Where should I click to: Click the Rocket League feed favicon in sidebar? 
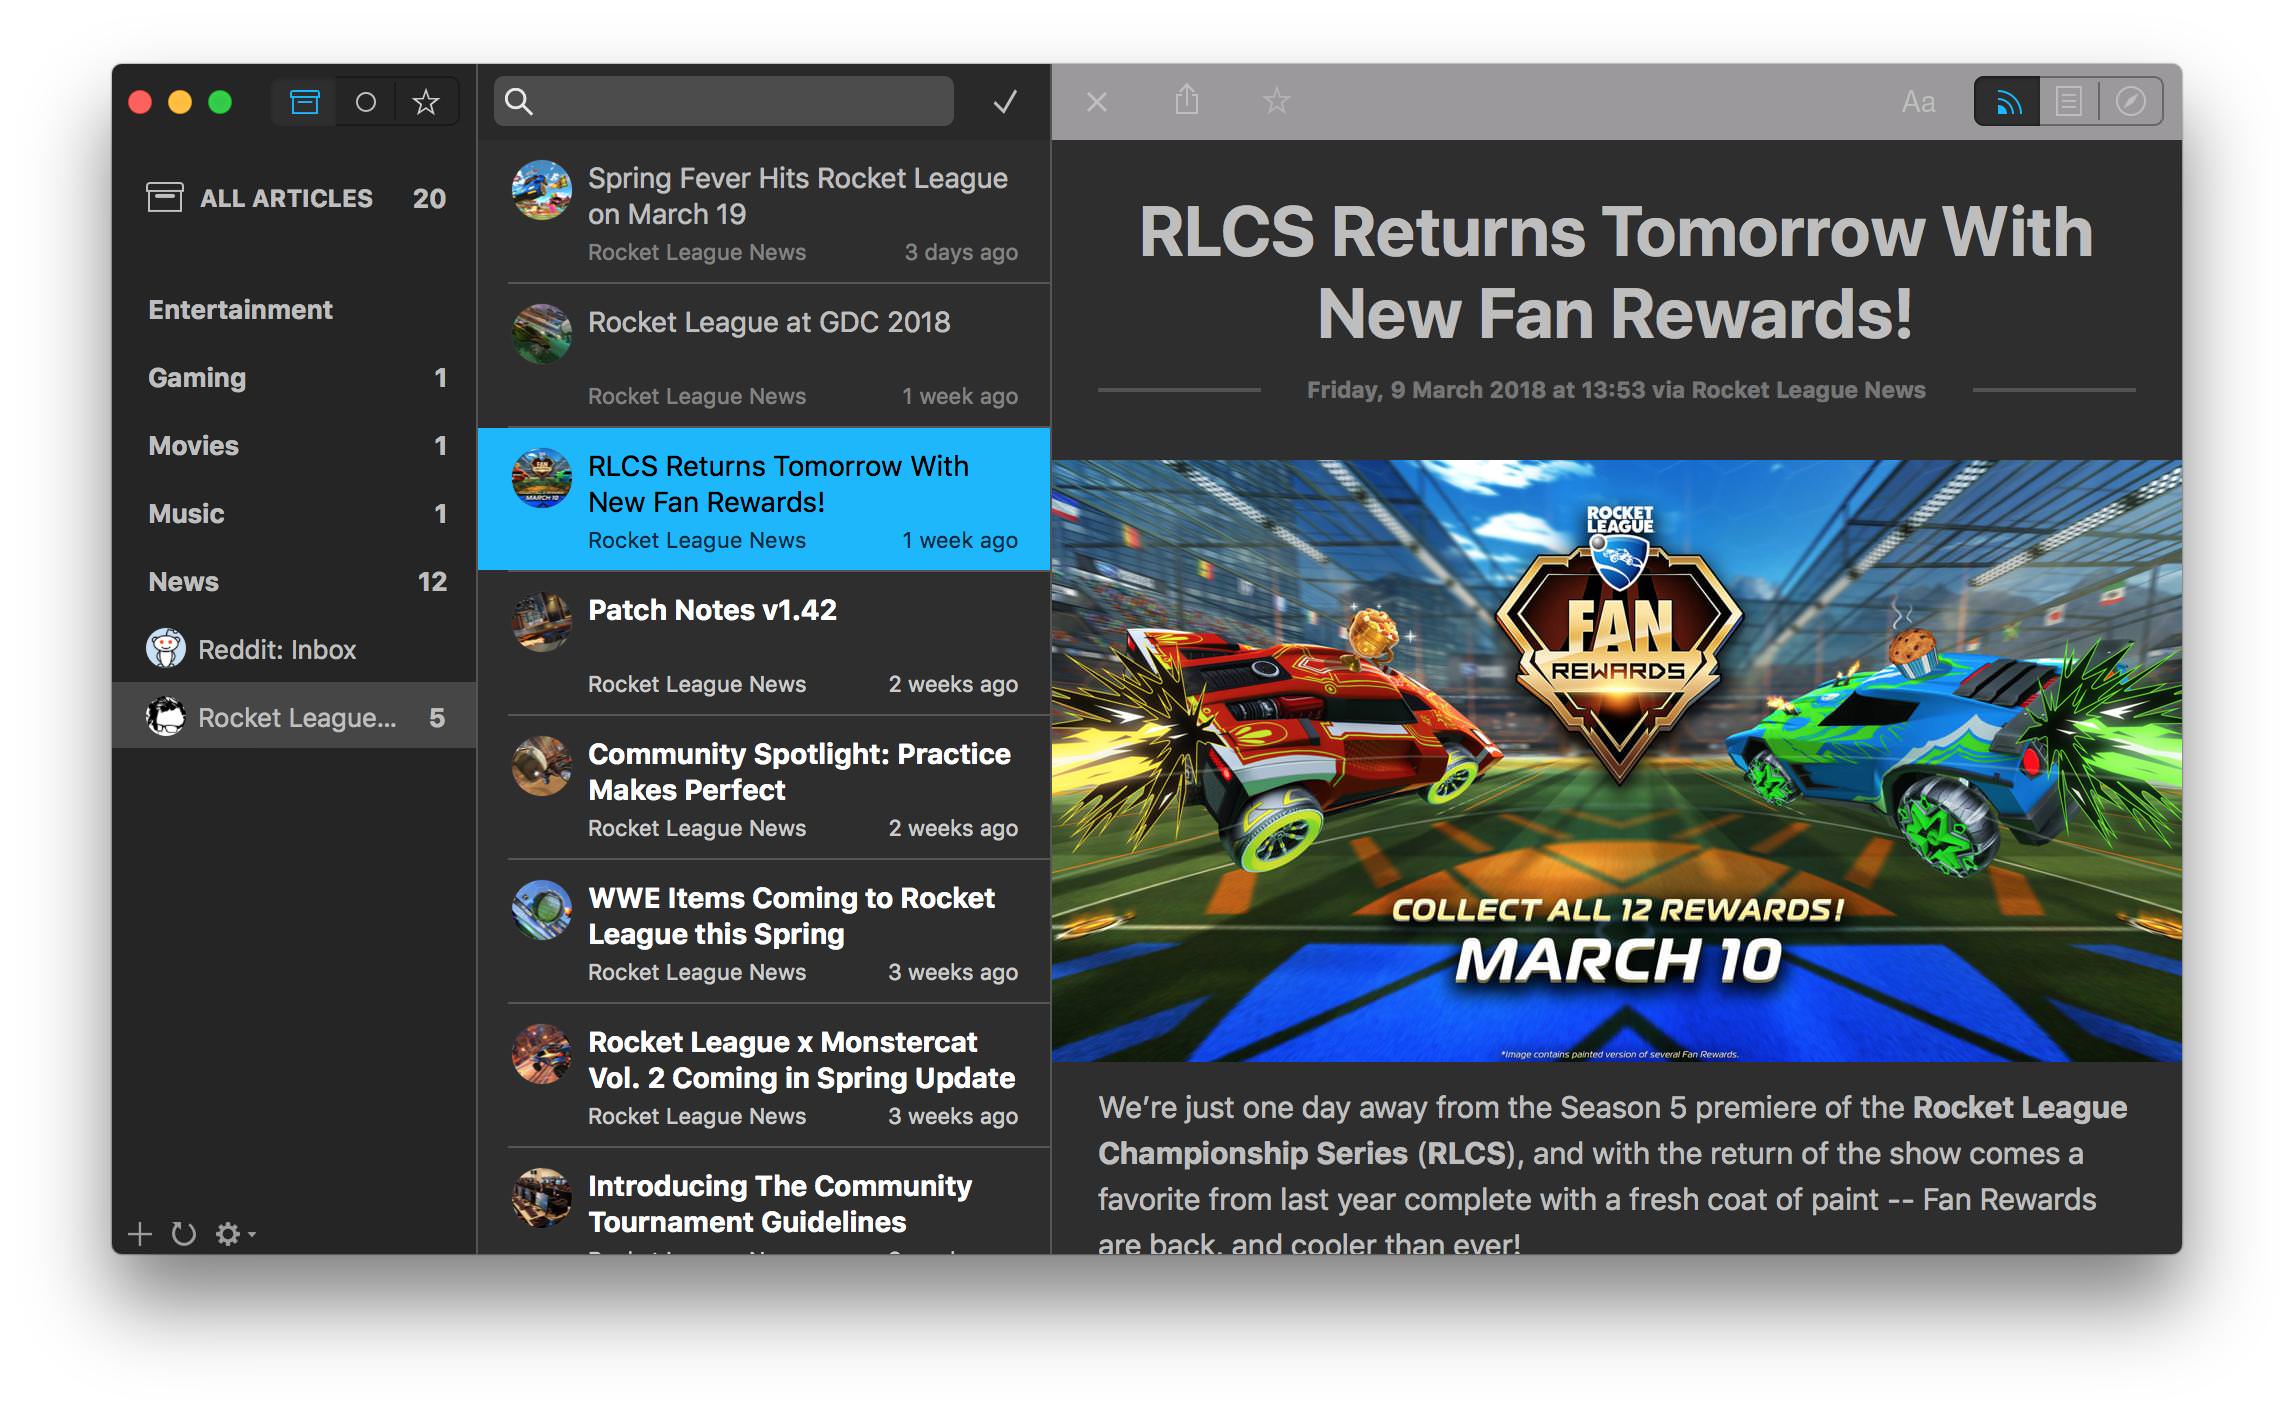[x=166, y=716]
